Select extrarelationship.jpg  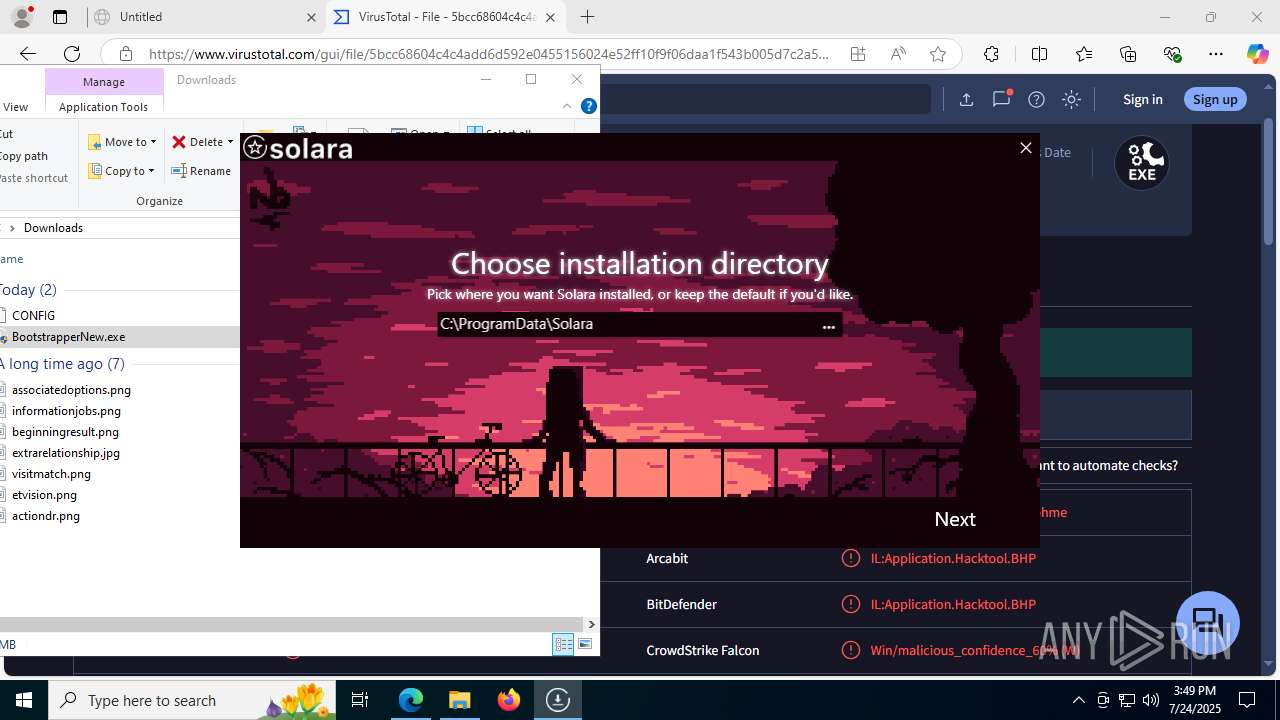point(66,453)
